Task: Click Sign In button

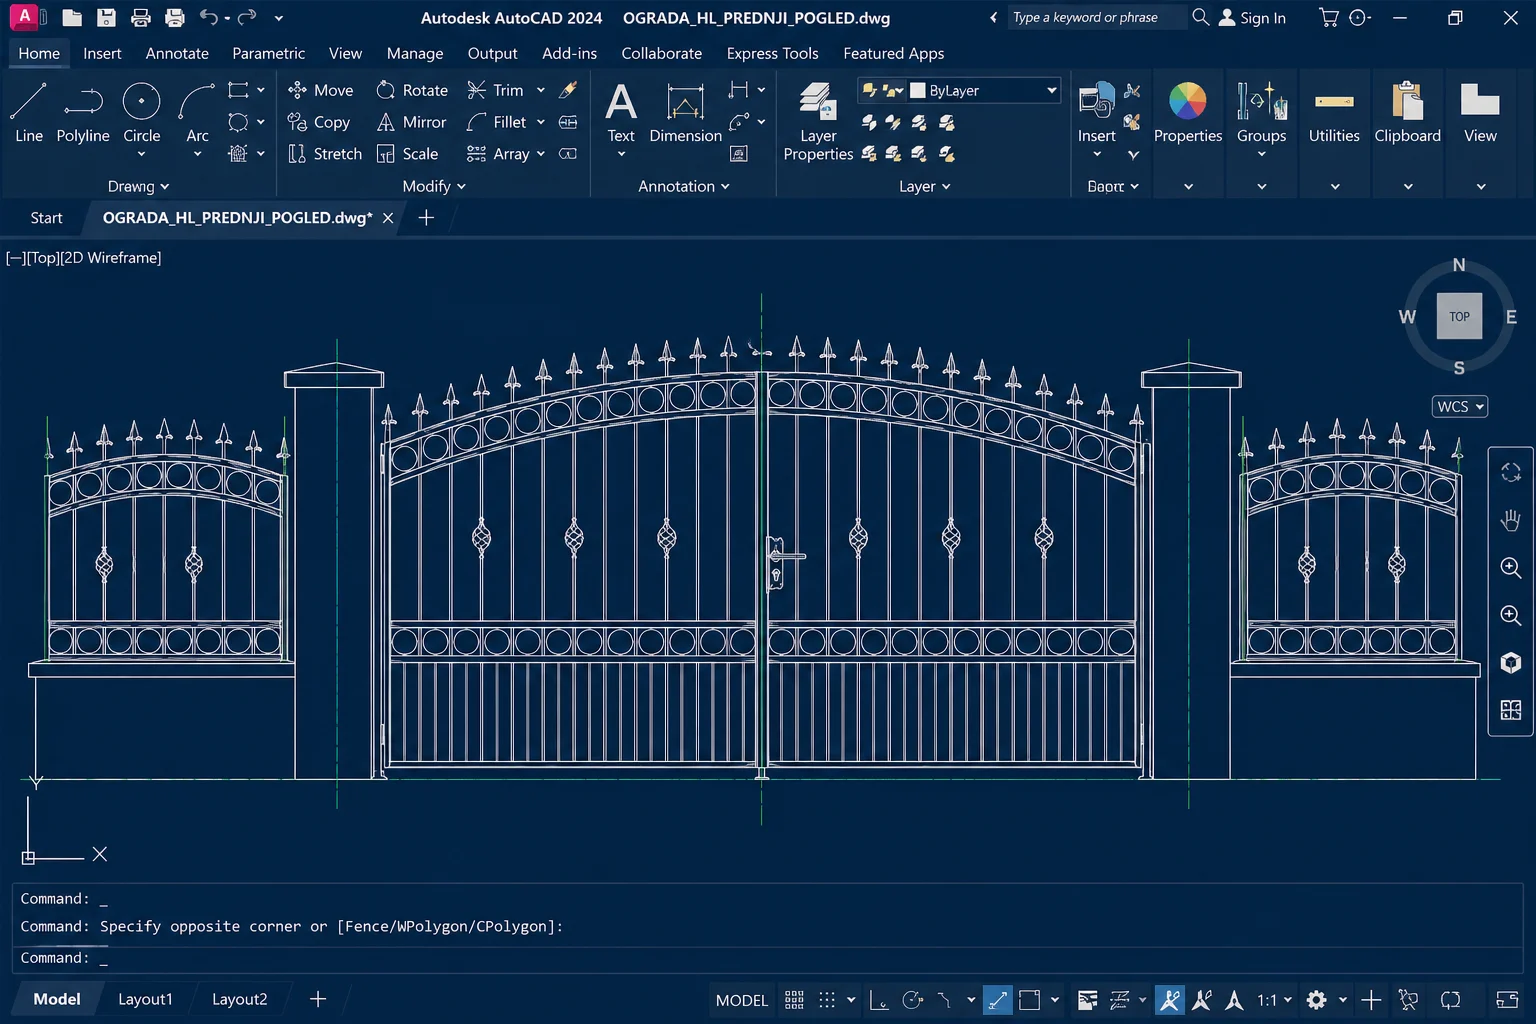Action: click(1252, 18)
